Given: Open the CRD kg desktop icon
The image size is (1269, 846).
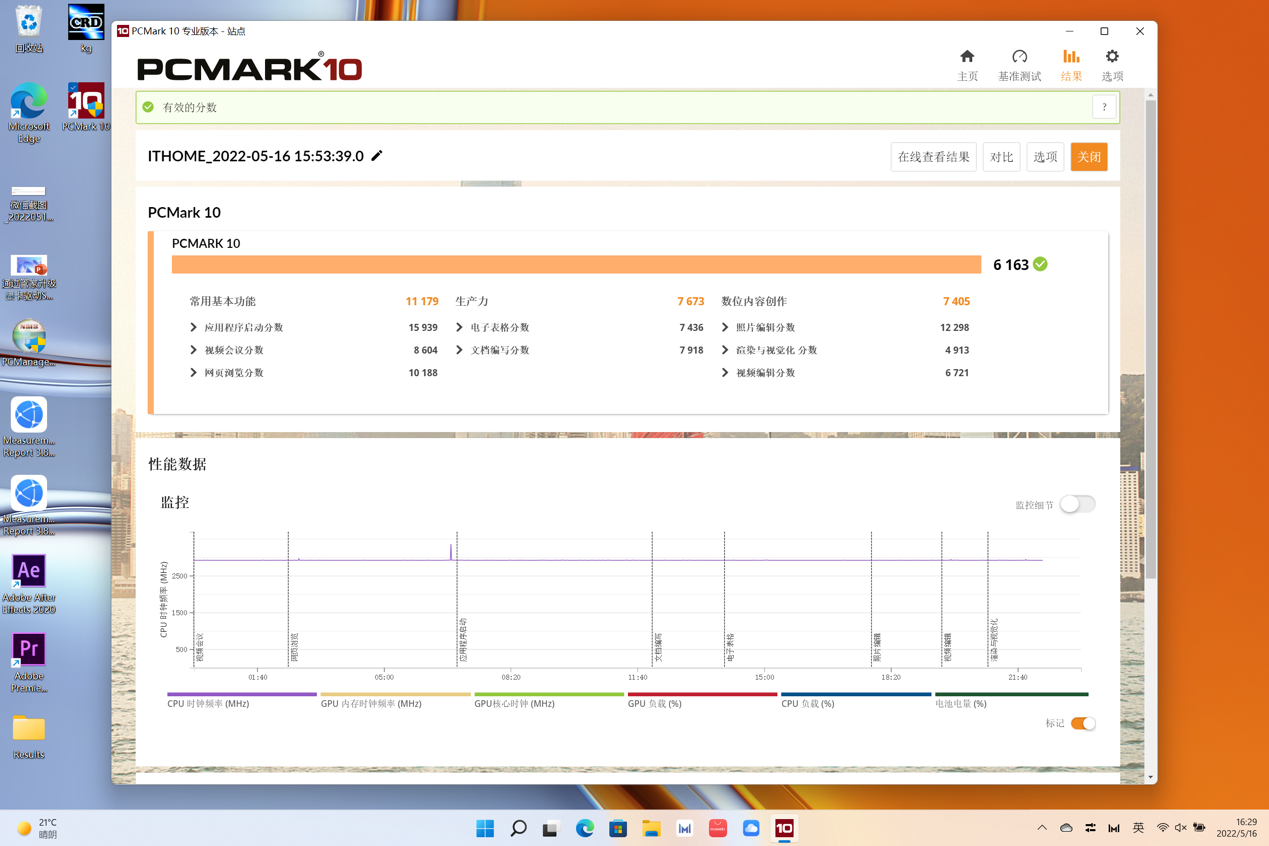Looking at the screenshot, I should [86, 29].
